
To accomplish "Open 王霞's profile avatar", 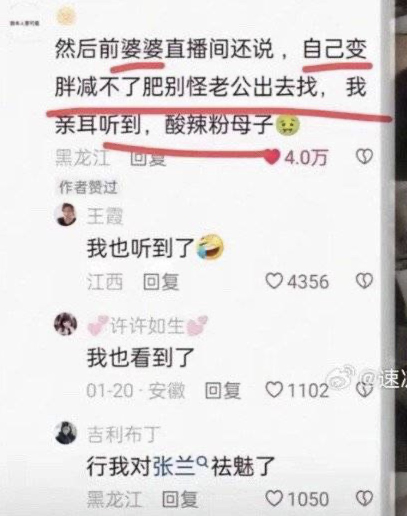I will (65, 214).
